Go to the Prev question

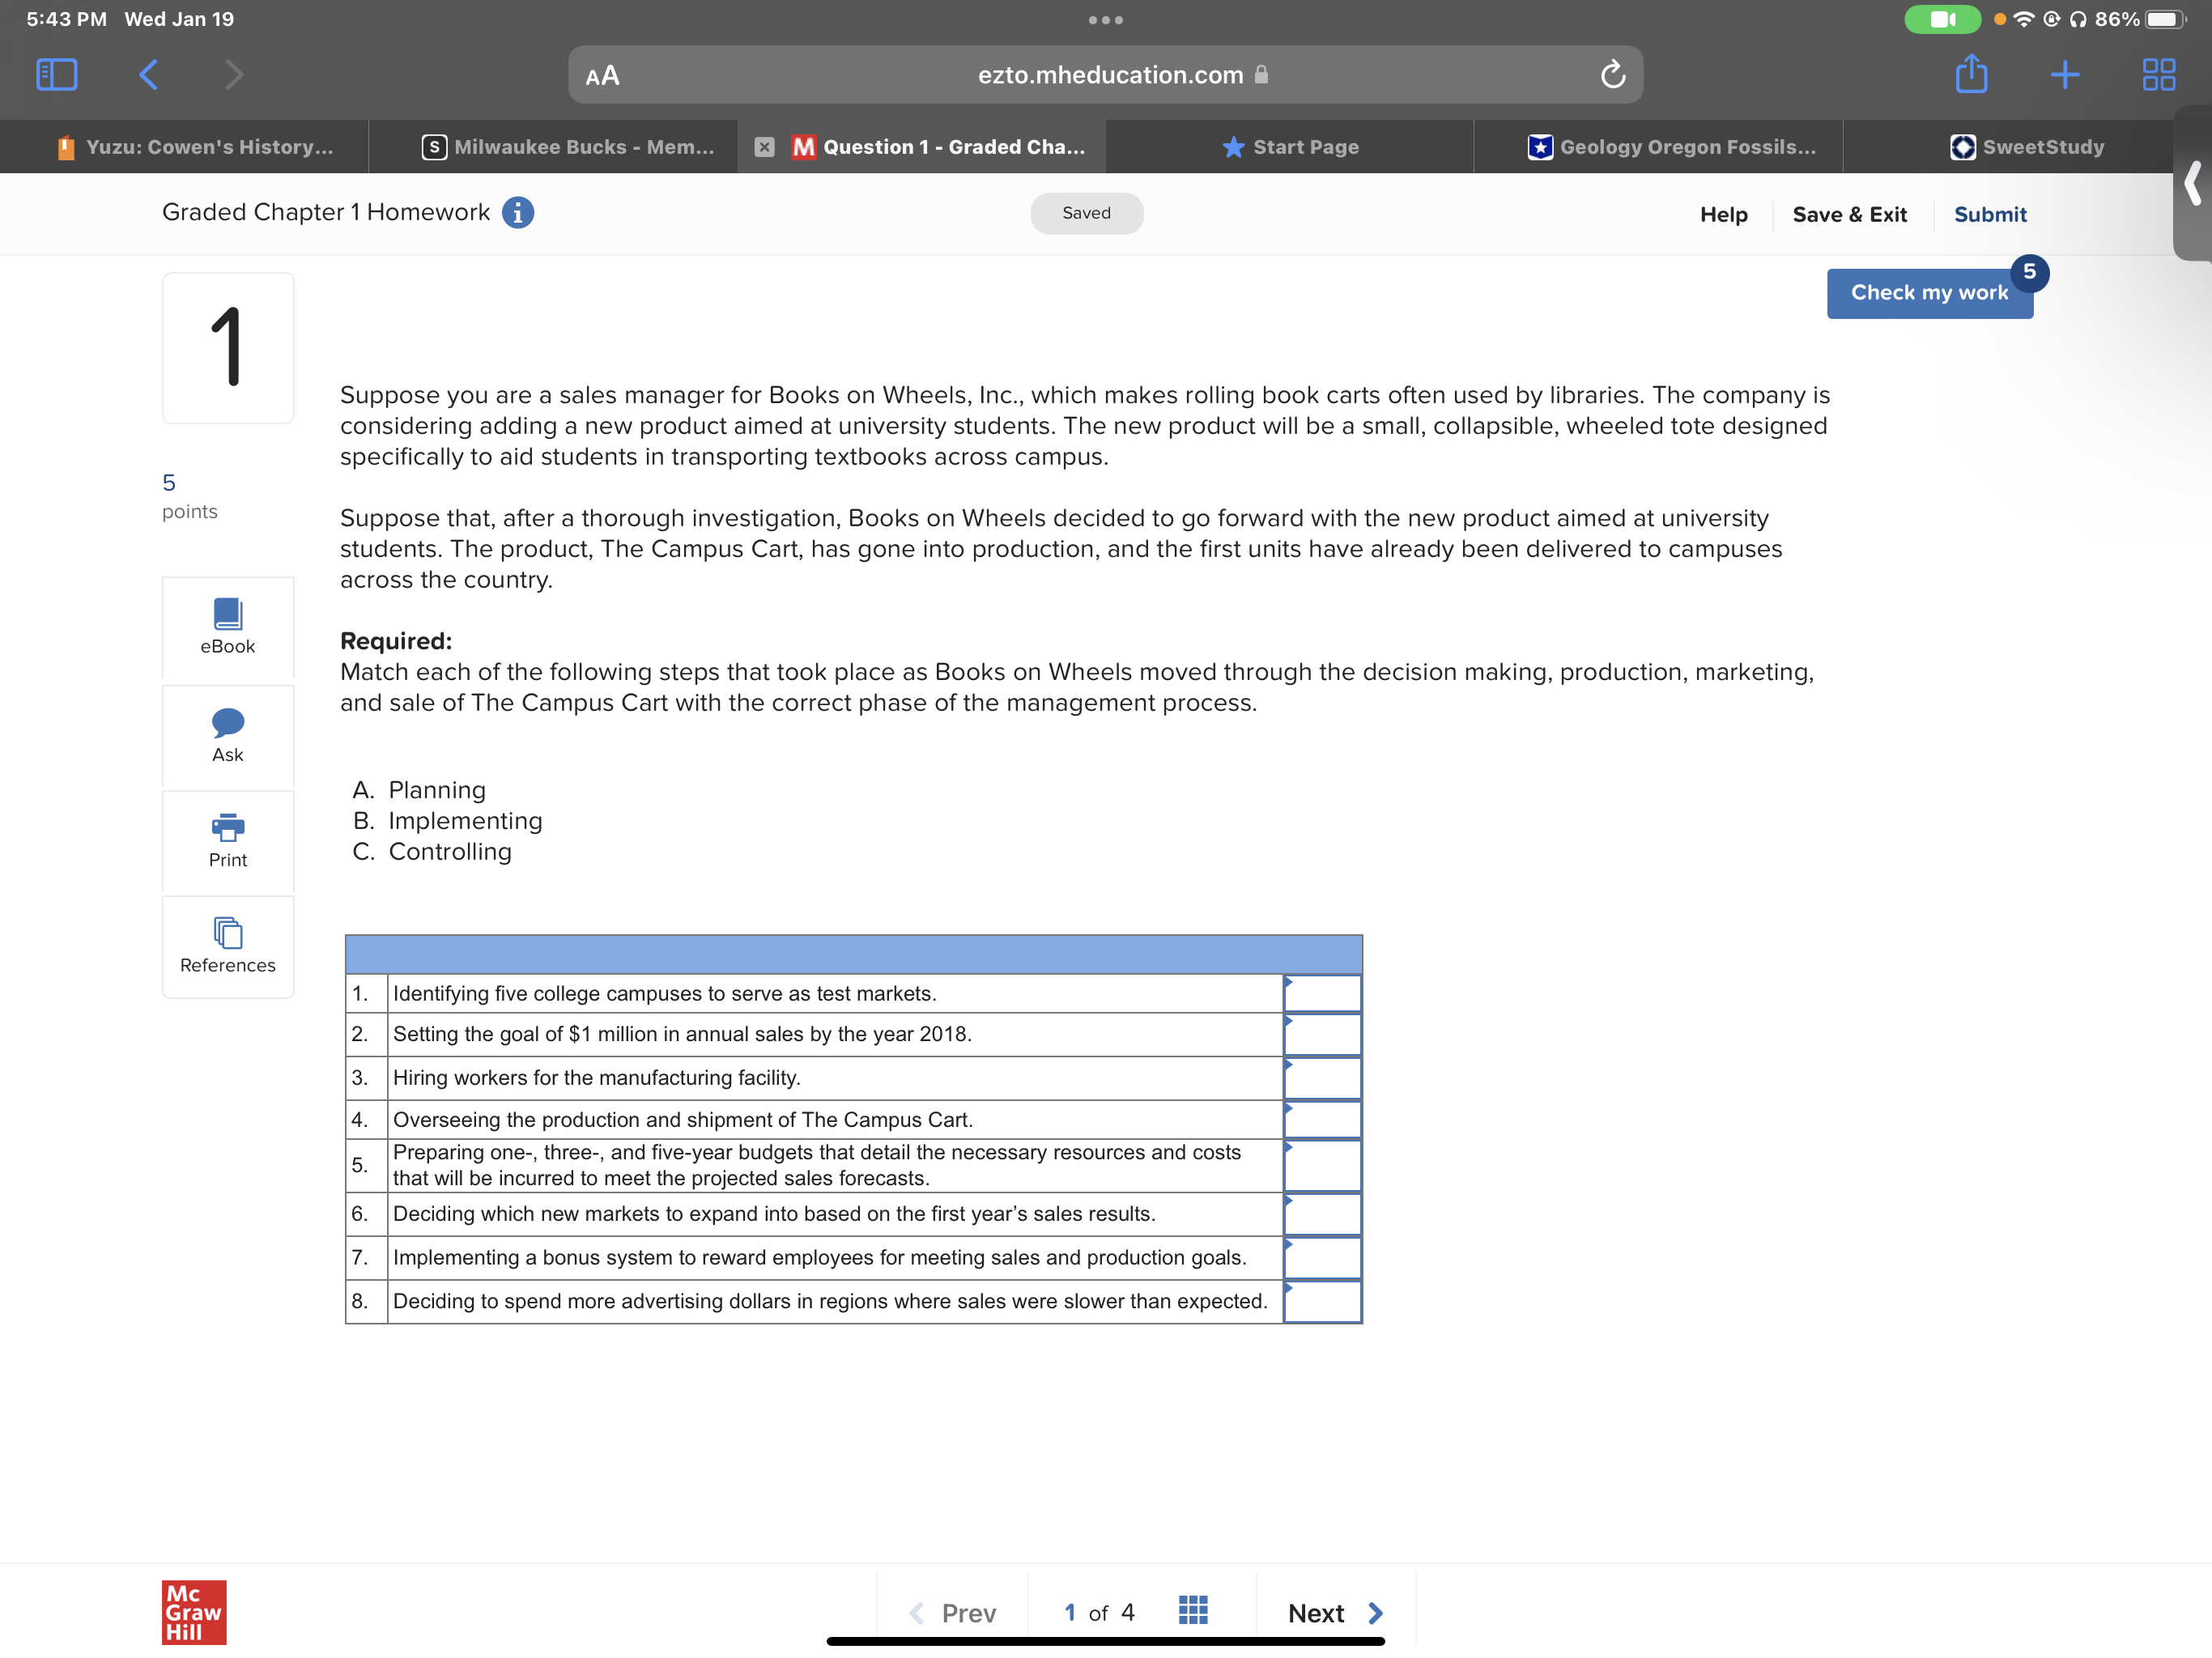(952, 1612)
